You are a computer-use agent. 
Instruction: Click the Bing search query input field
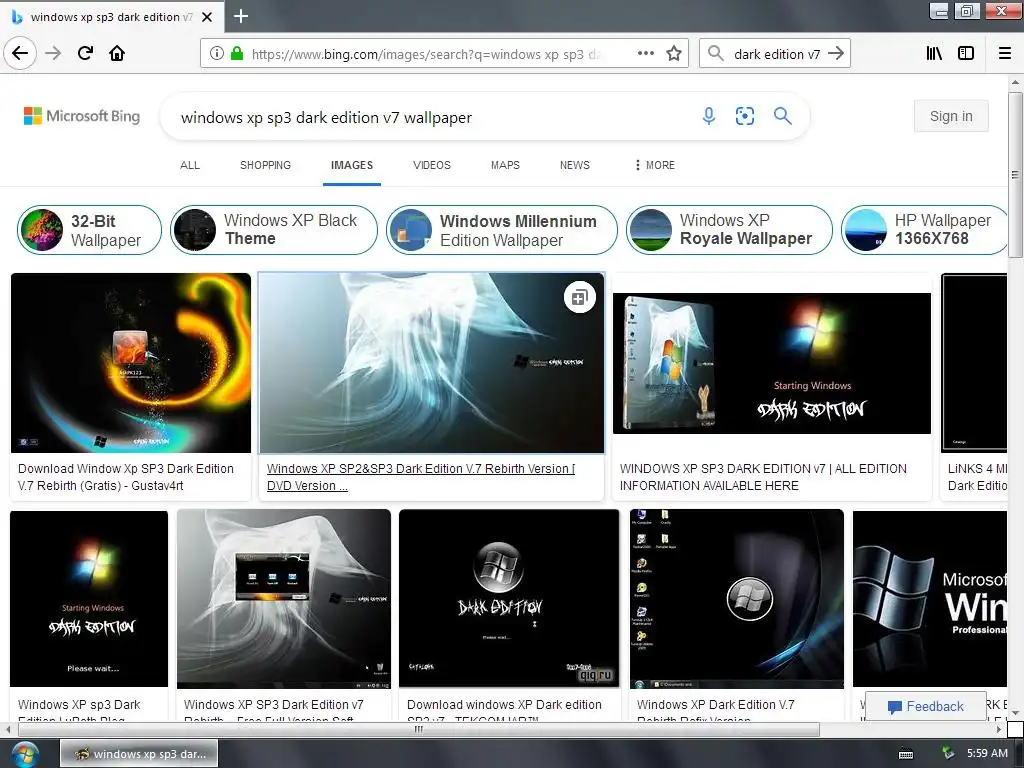point(431,118)
